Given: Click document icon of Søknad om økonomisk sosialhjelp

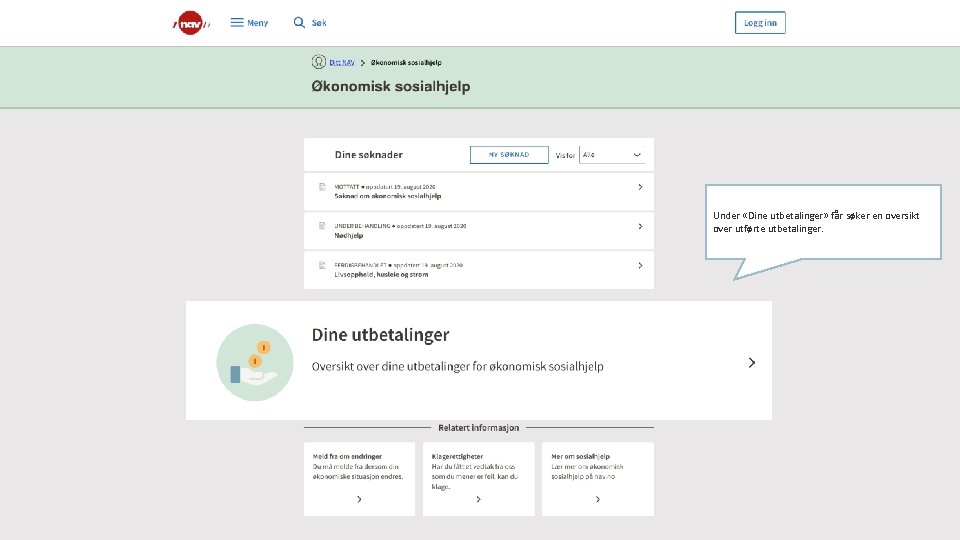Looking at the screenshot, I should pyautogui.click(x=322, y=187).
